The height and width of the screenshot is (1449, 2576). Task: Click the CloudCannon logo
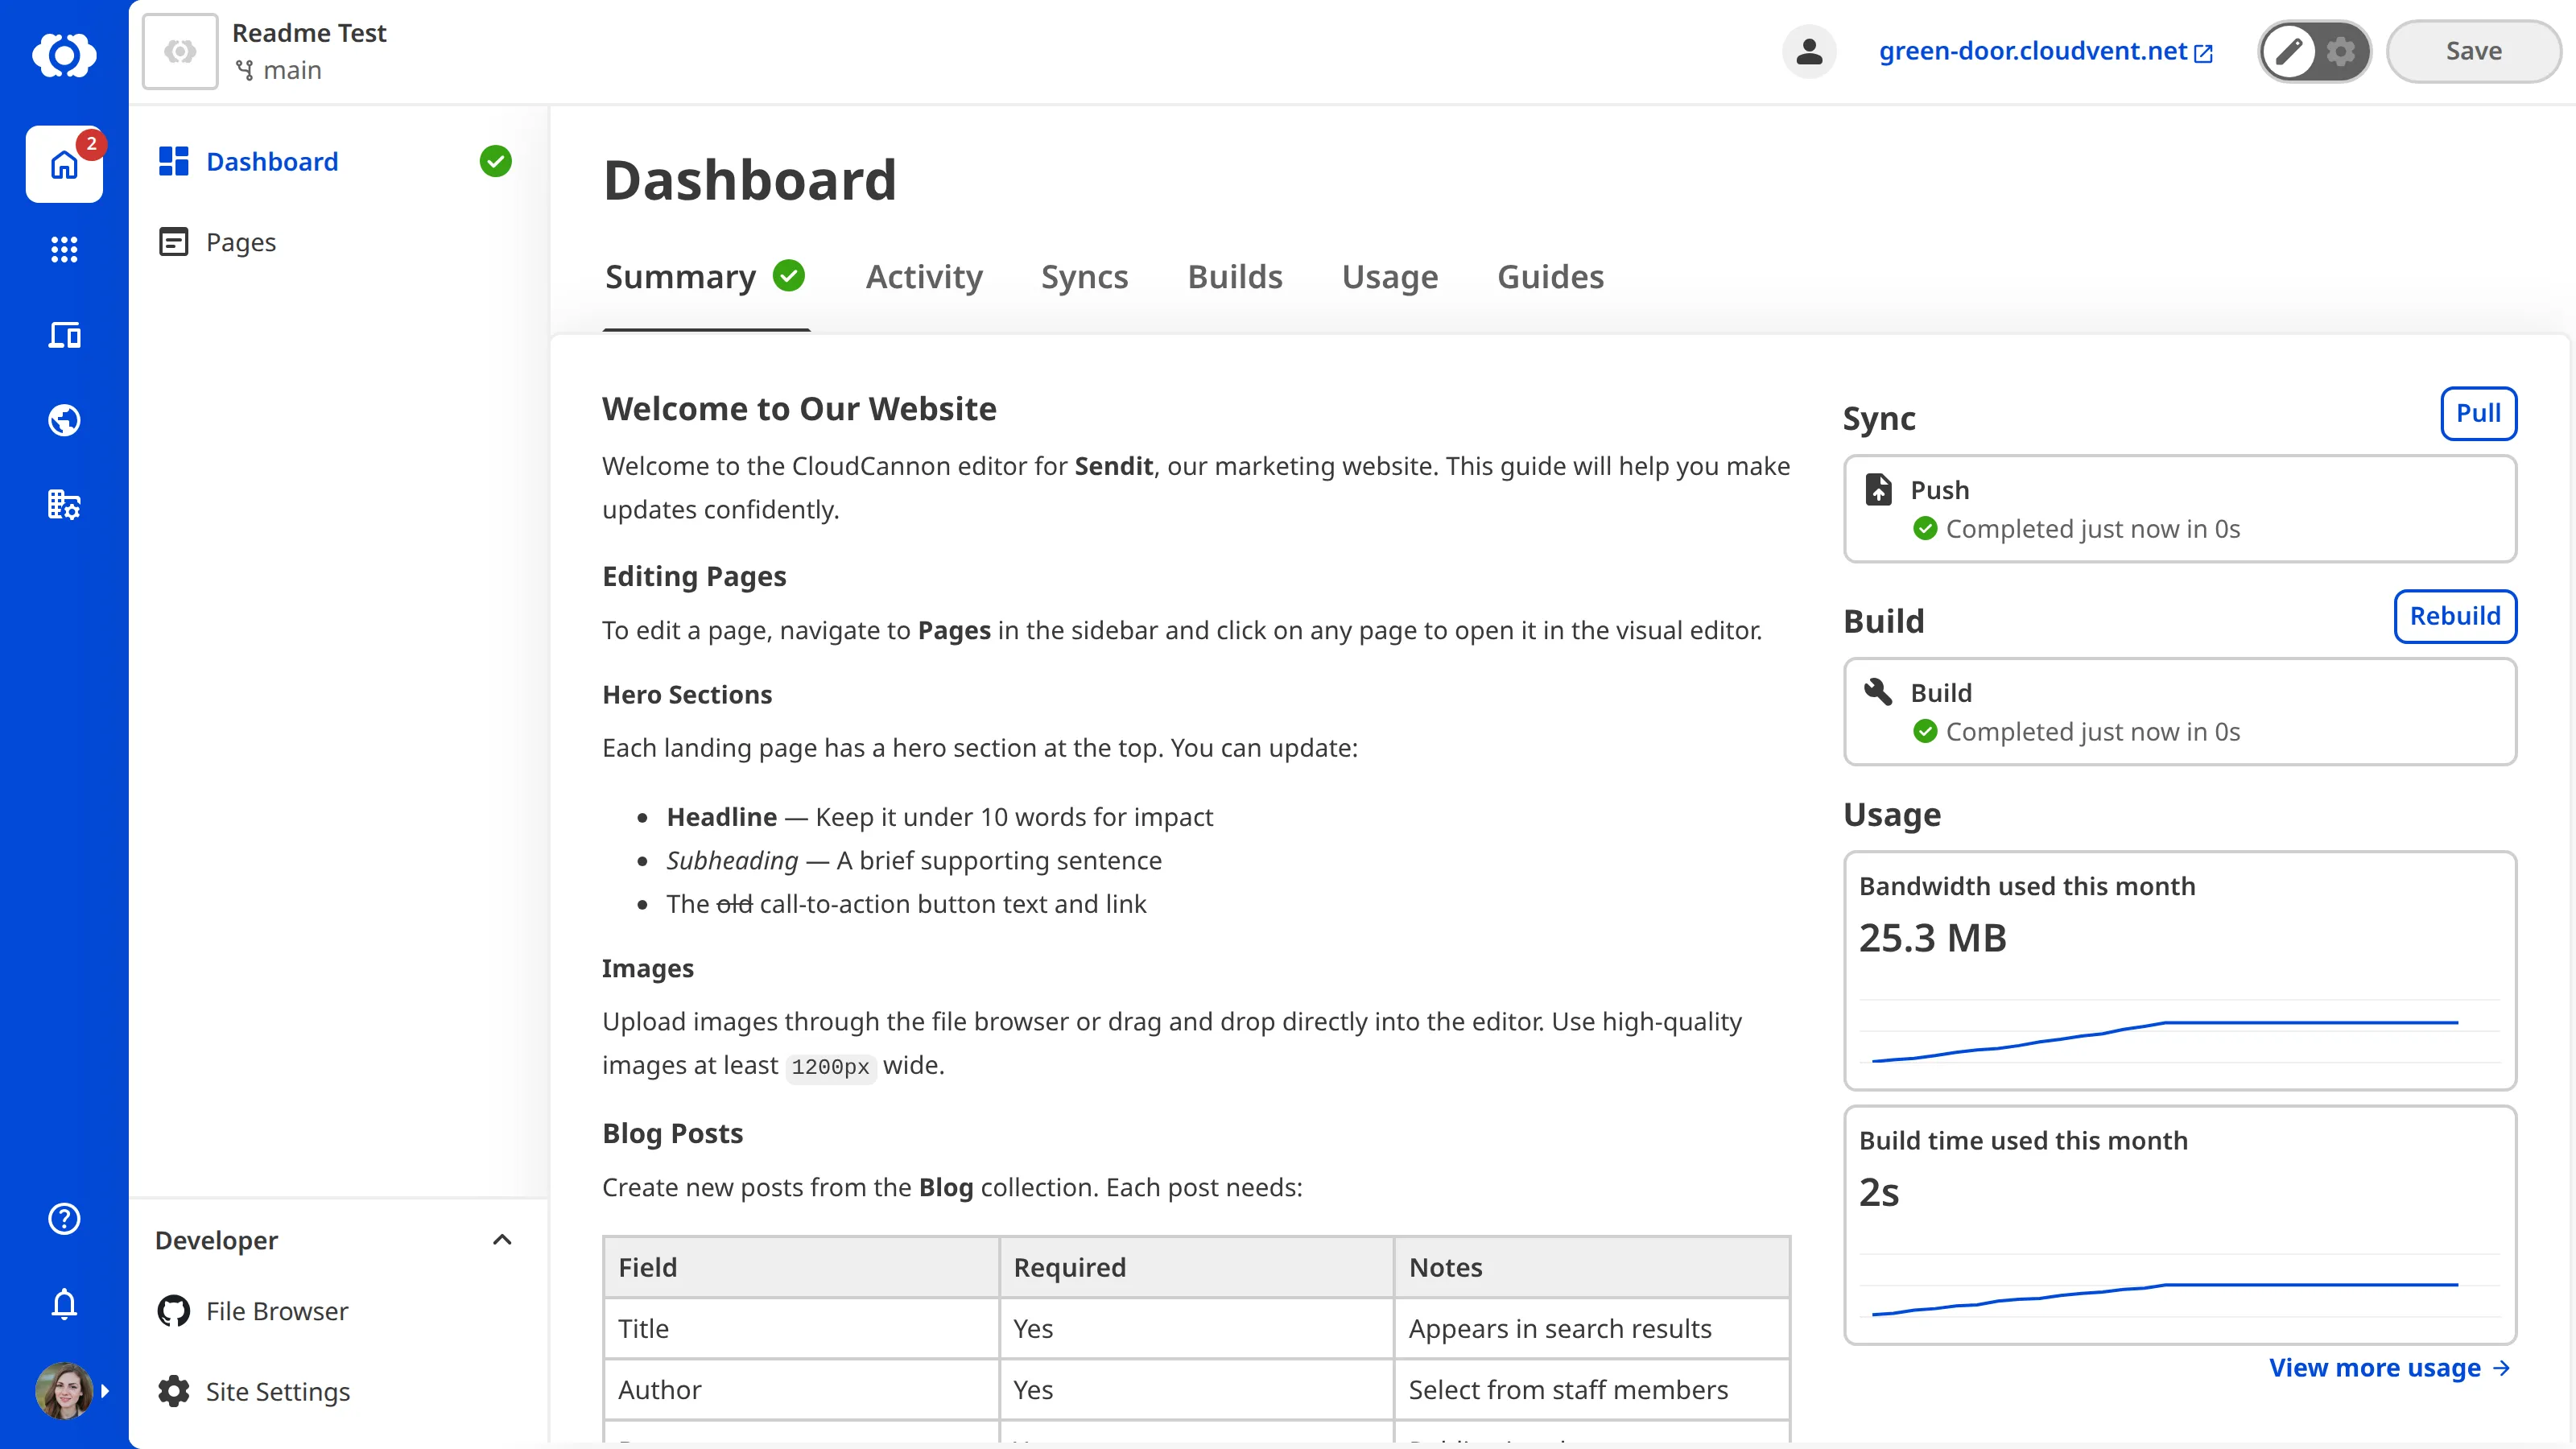[x=64, y=55]
